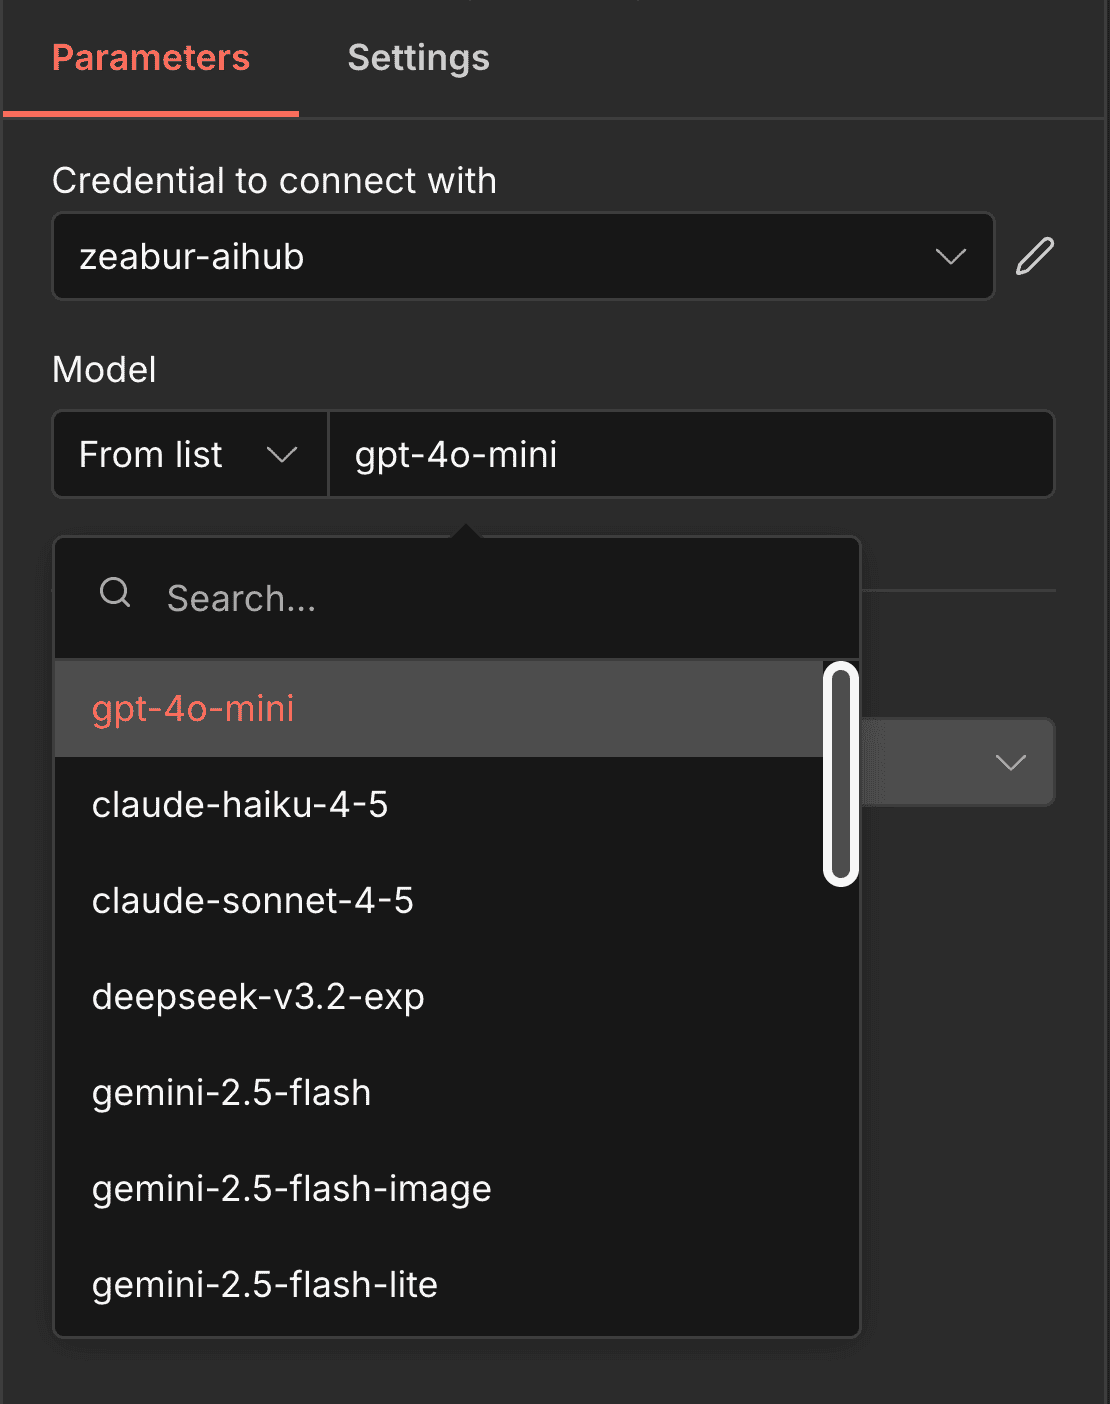Click the partially hidden dropdown chevron on right
The image size is (1110, 1404).
click(x=1010, y=762)
